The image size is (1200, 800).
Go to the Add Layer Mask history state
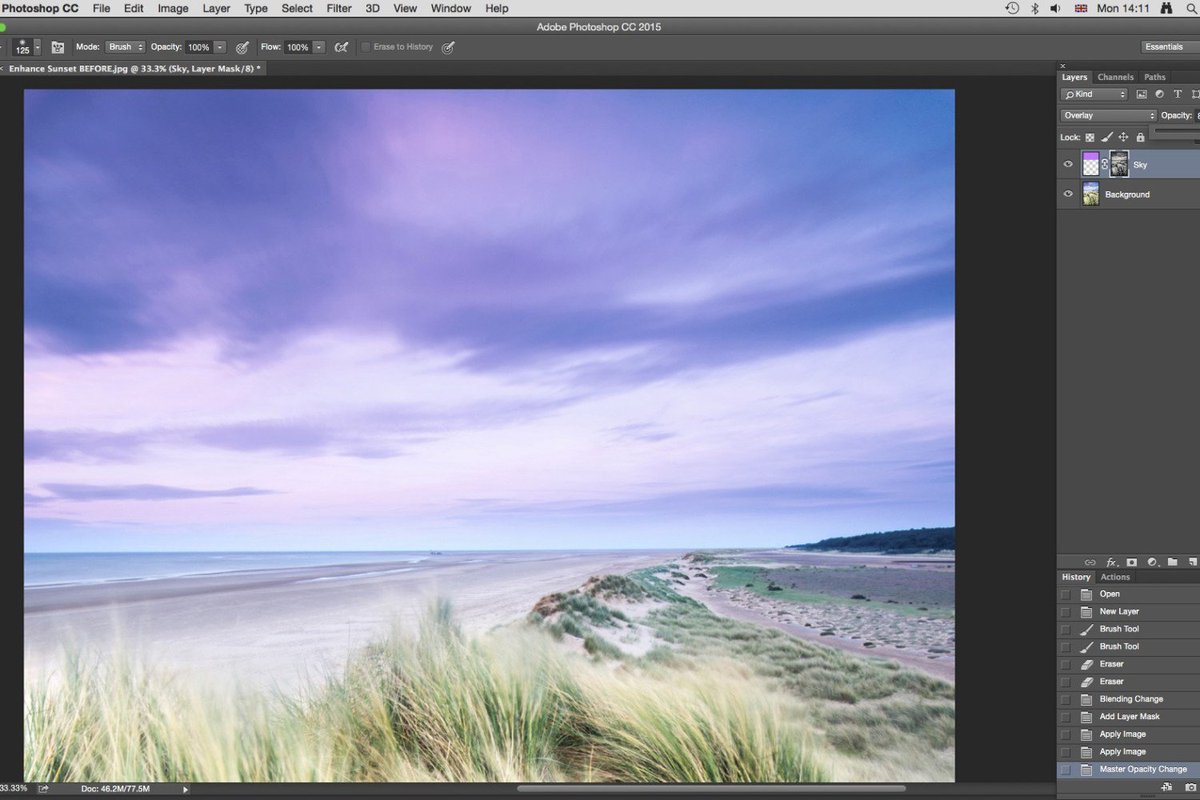[1128, 716]
